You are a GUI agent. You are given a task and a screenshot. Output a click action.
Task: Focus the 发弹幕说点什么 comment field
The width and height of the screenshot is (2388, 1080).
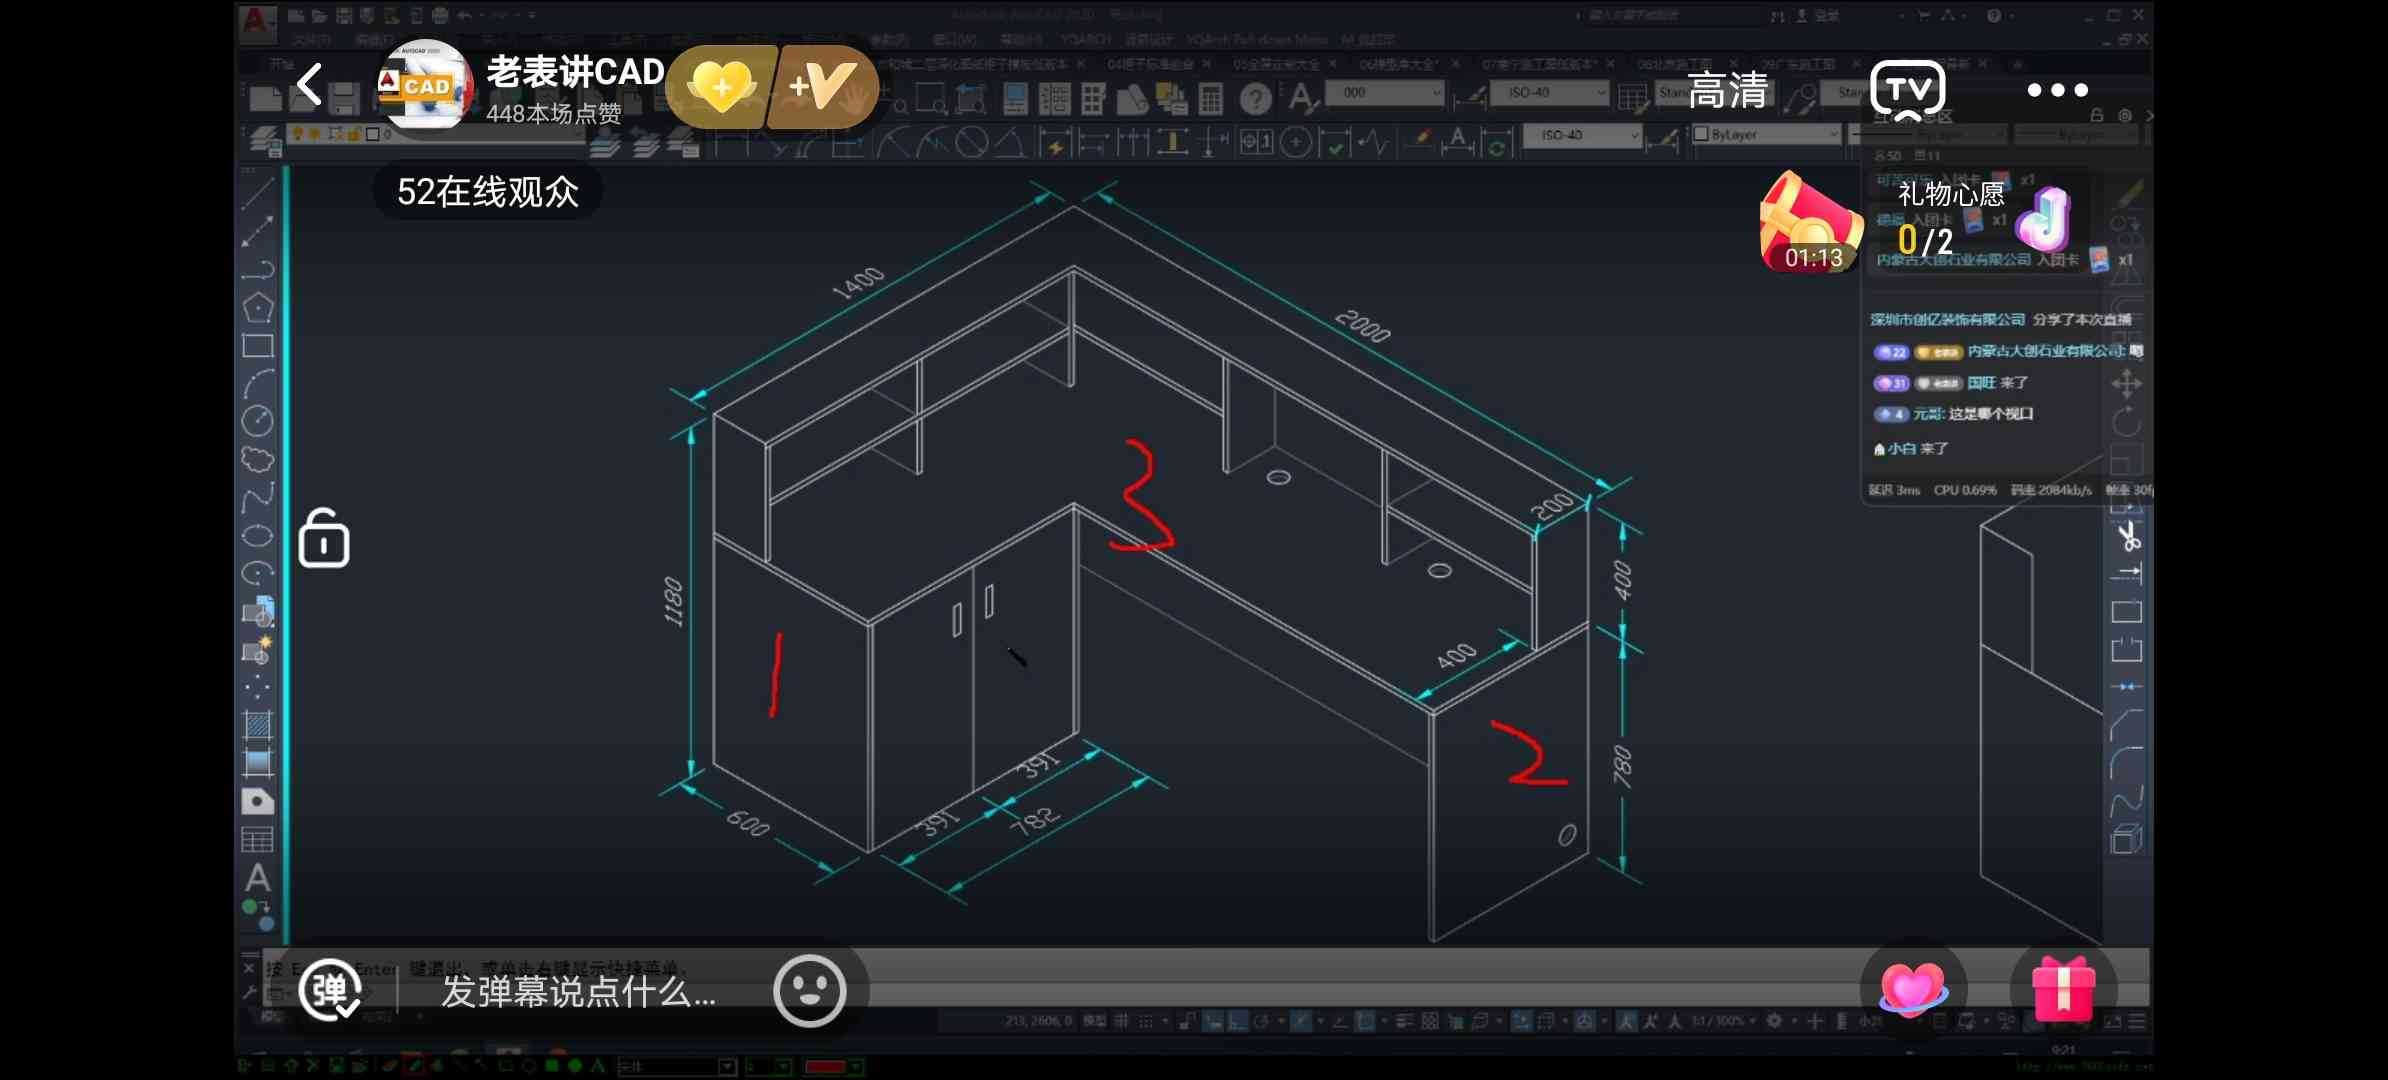[x=578, y=991]
